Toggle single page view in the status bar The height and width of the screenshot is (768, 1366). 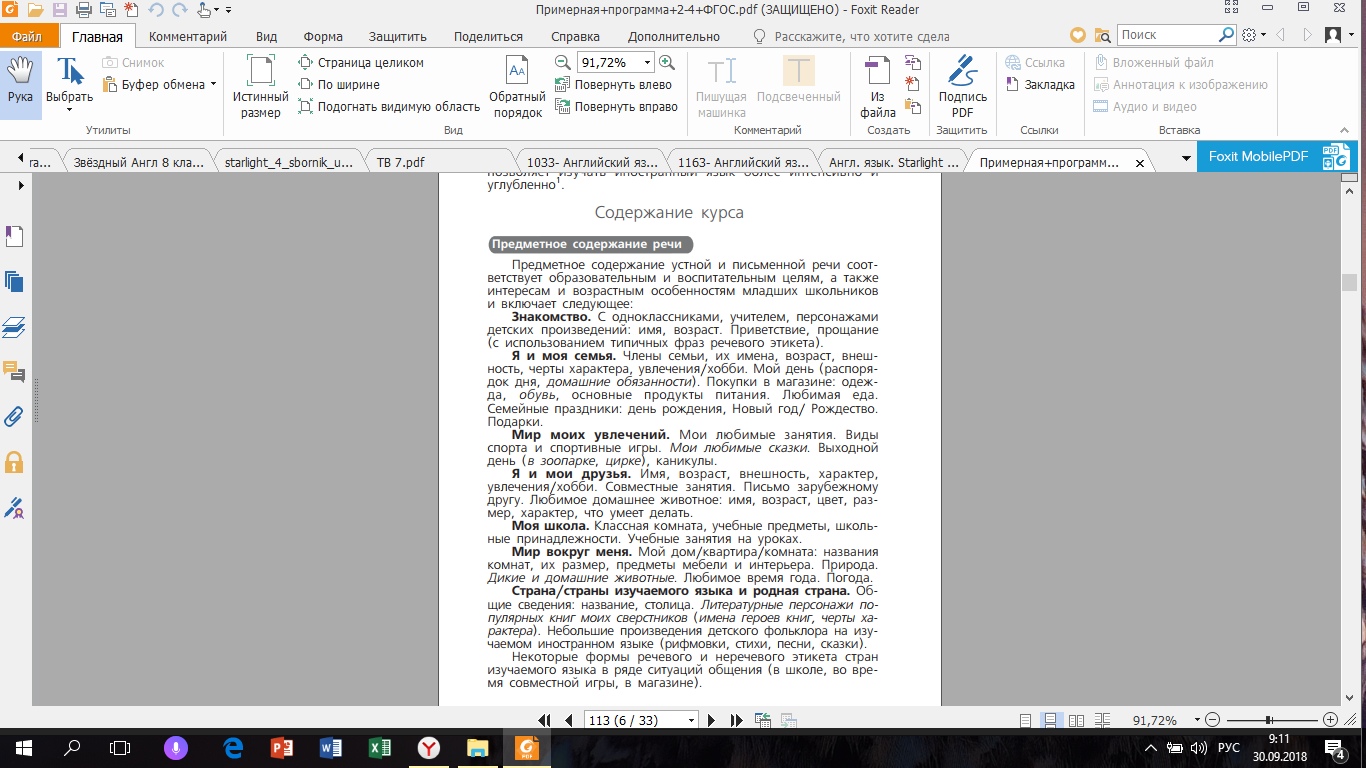click(x=1024, y=720)
